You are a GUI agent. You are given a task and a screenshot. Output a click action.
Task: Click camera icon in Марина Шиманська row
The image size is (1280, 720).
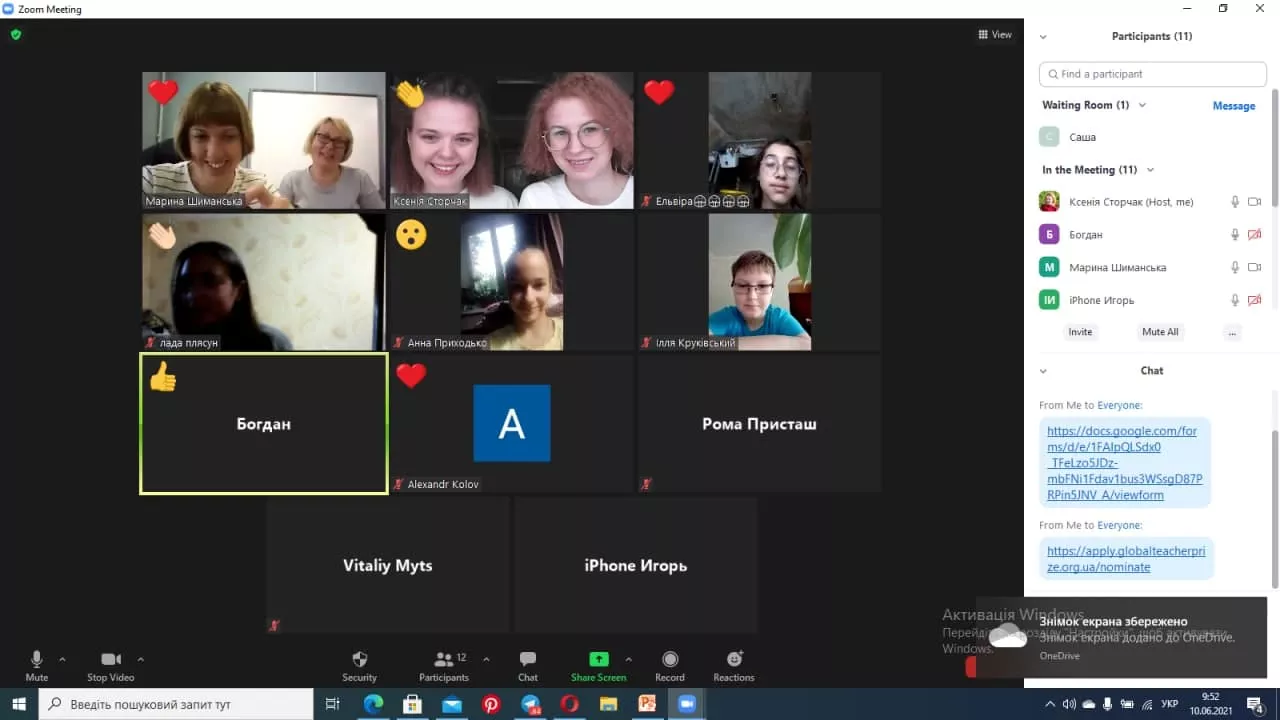[1255, 267]
